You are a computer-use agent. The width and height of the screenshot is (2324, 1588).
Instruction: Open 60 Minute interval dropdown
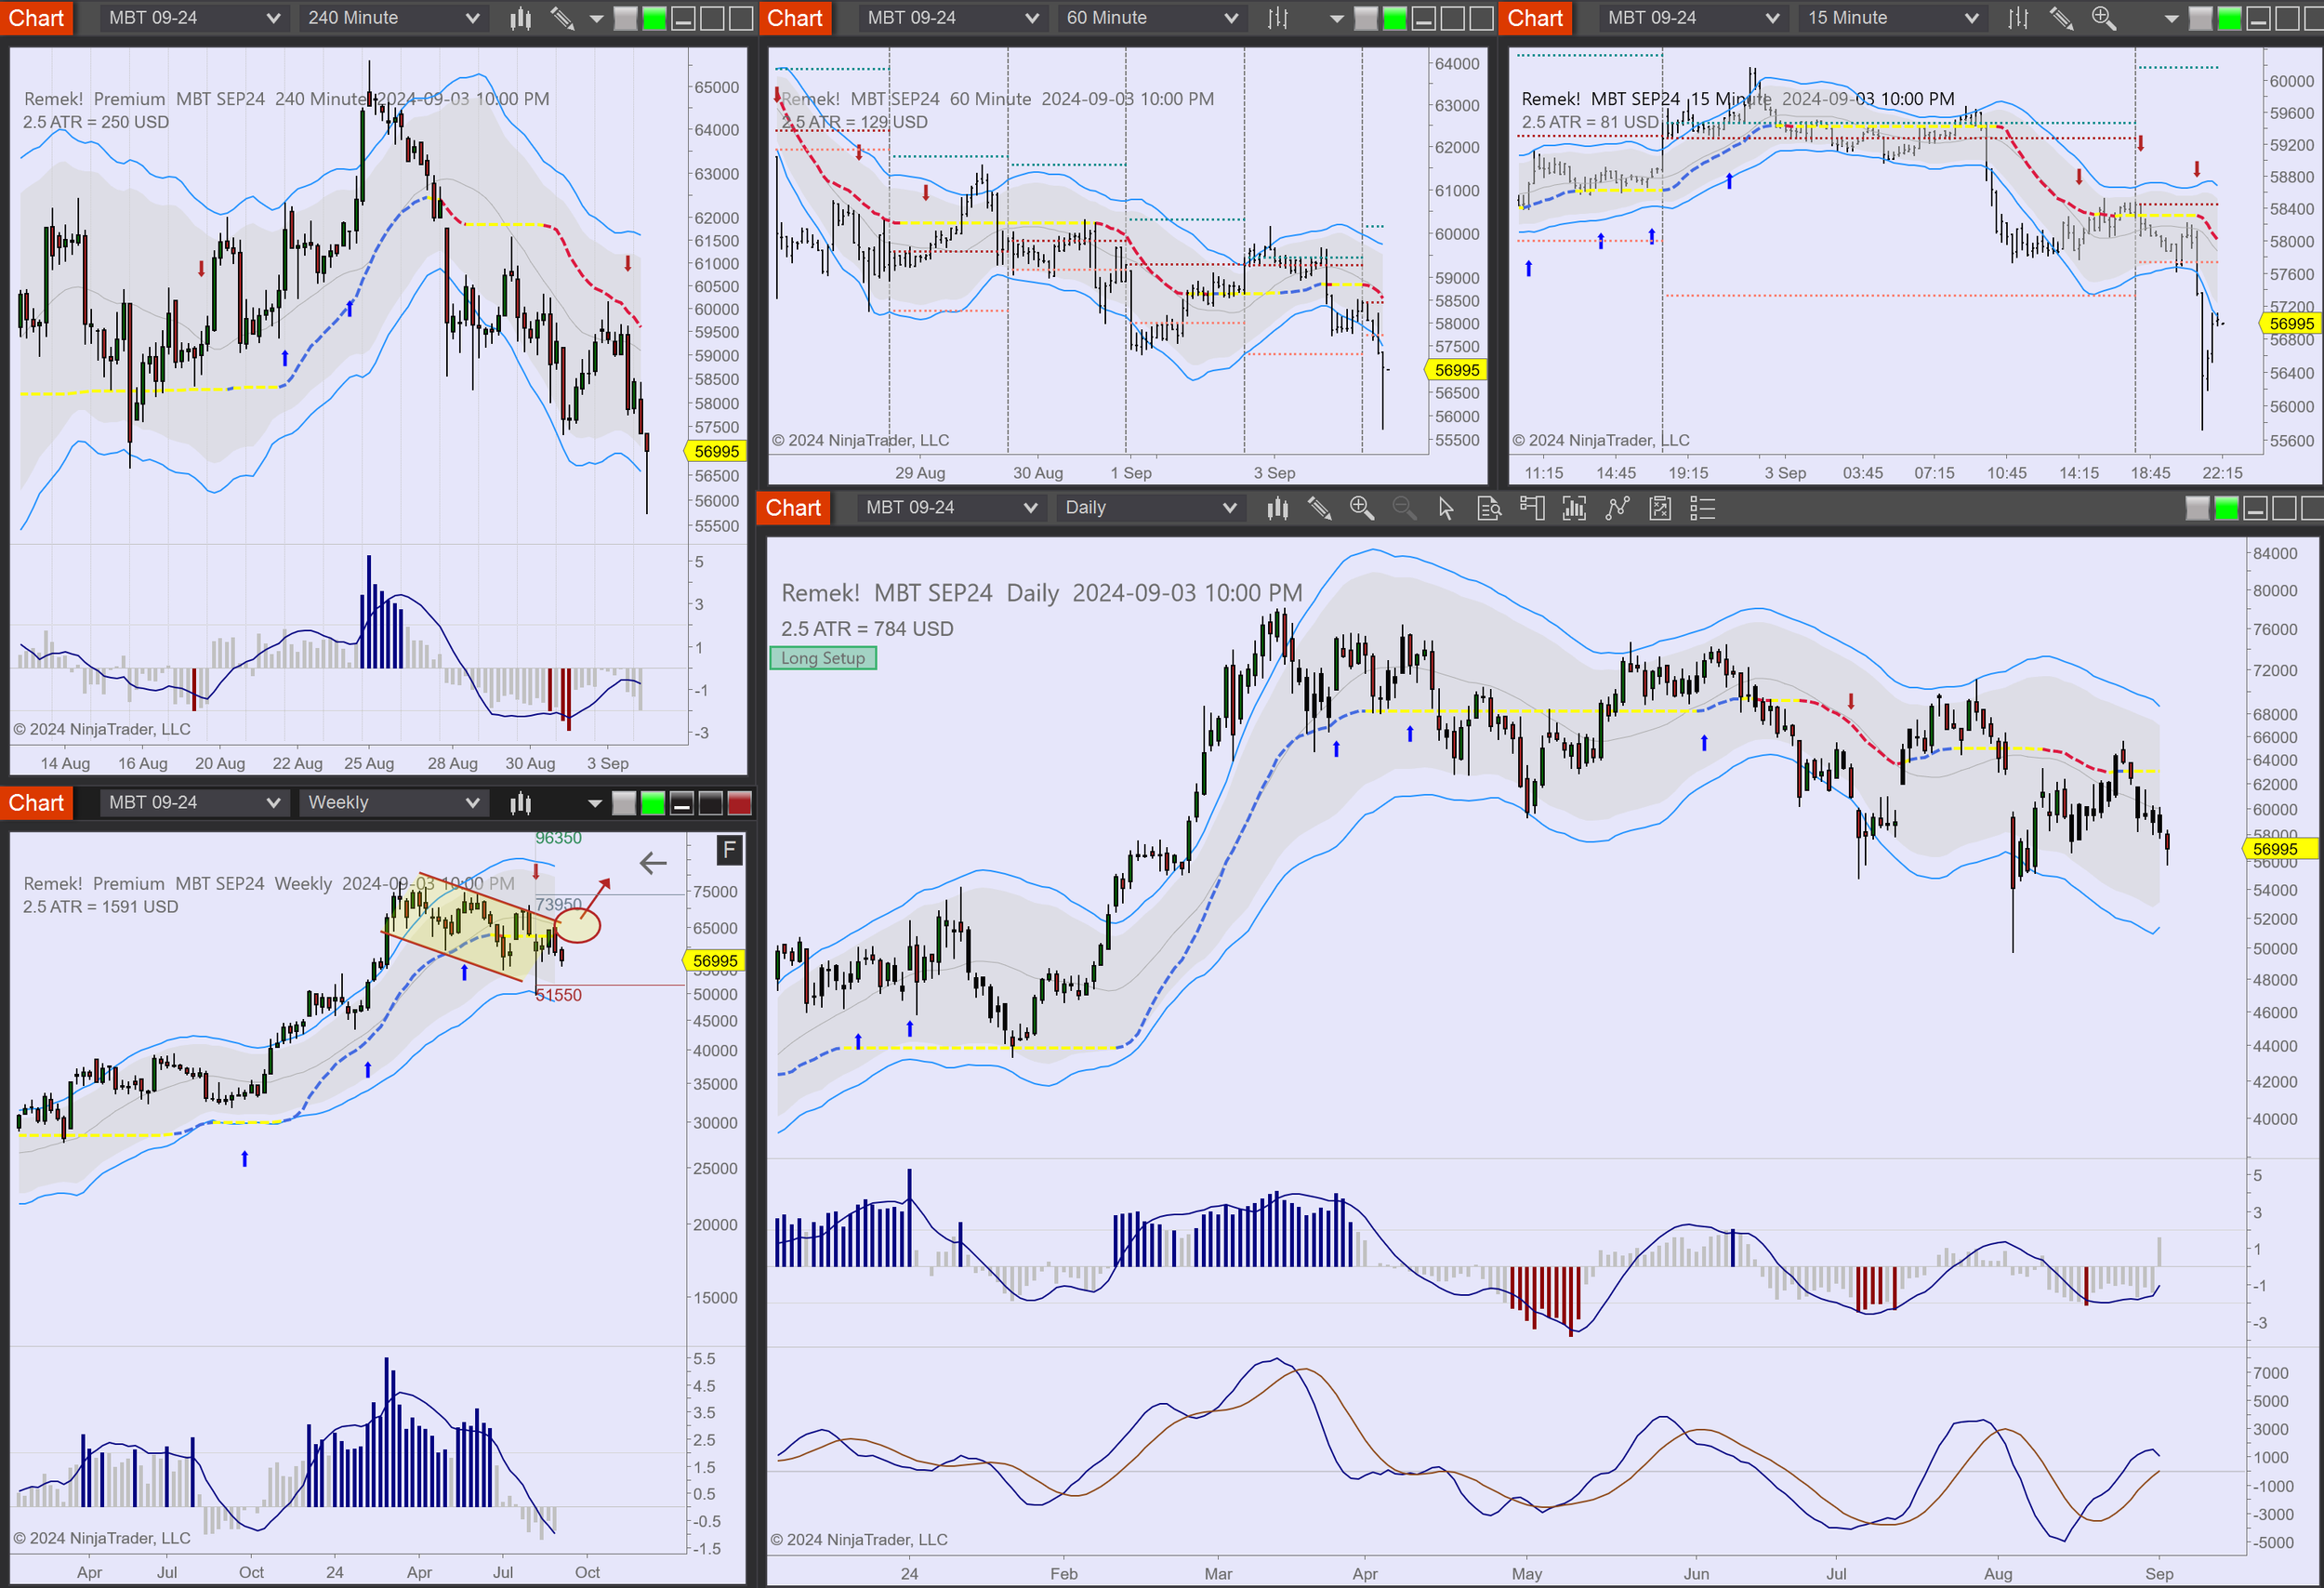pos(1152,18)
